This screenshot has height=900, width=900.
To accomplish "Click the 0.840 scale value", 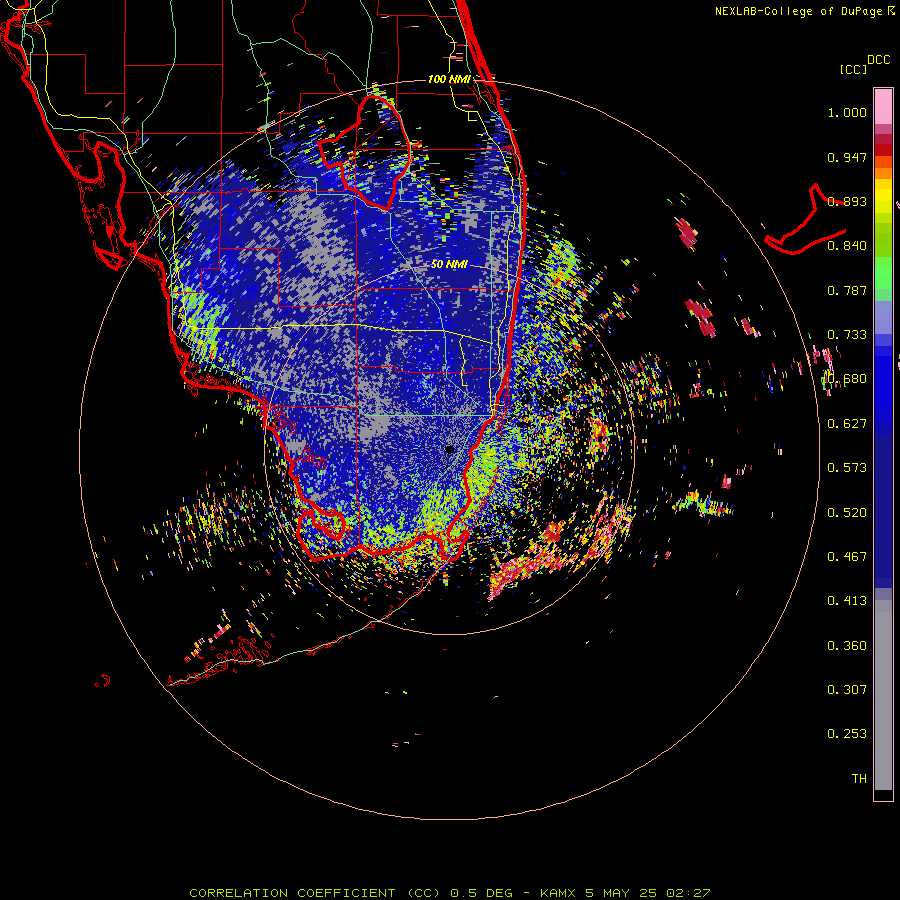I will click(x=847, y=246).
